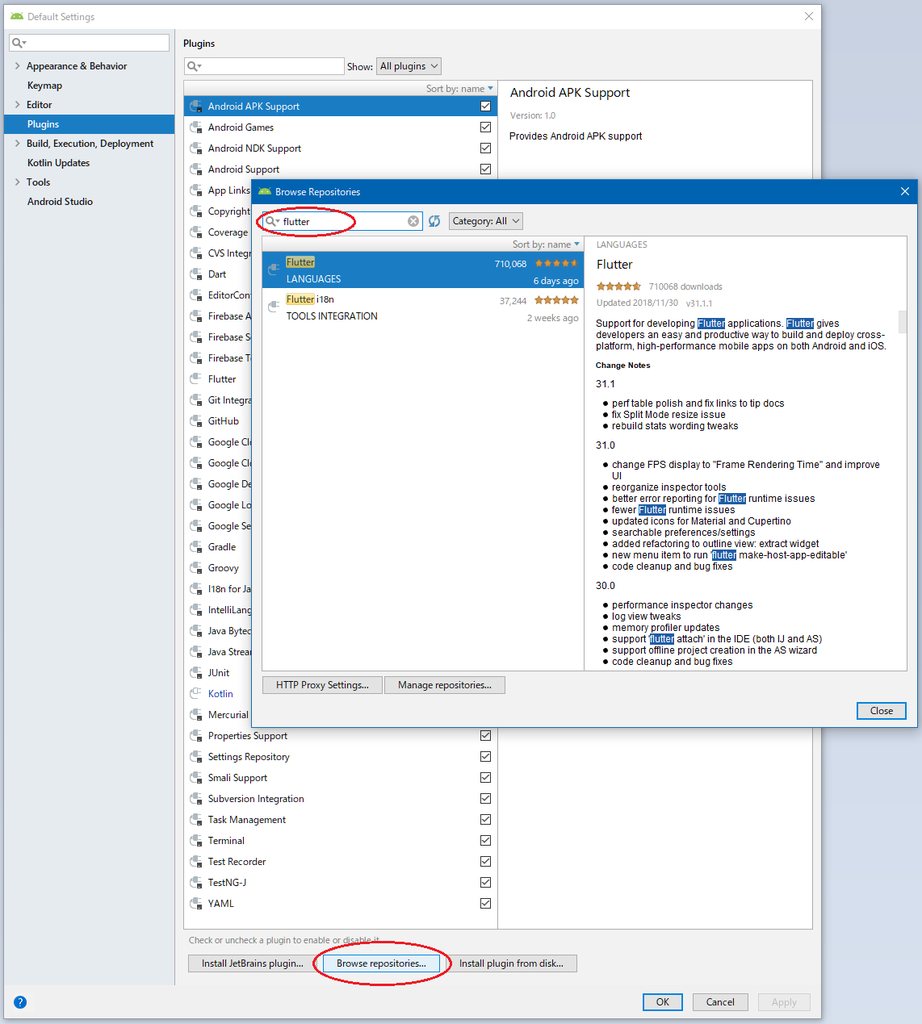Select the Plugins settings category
Image resolution: width=922 pixels, height=1024 pixels.
89,124
